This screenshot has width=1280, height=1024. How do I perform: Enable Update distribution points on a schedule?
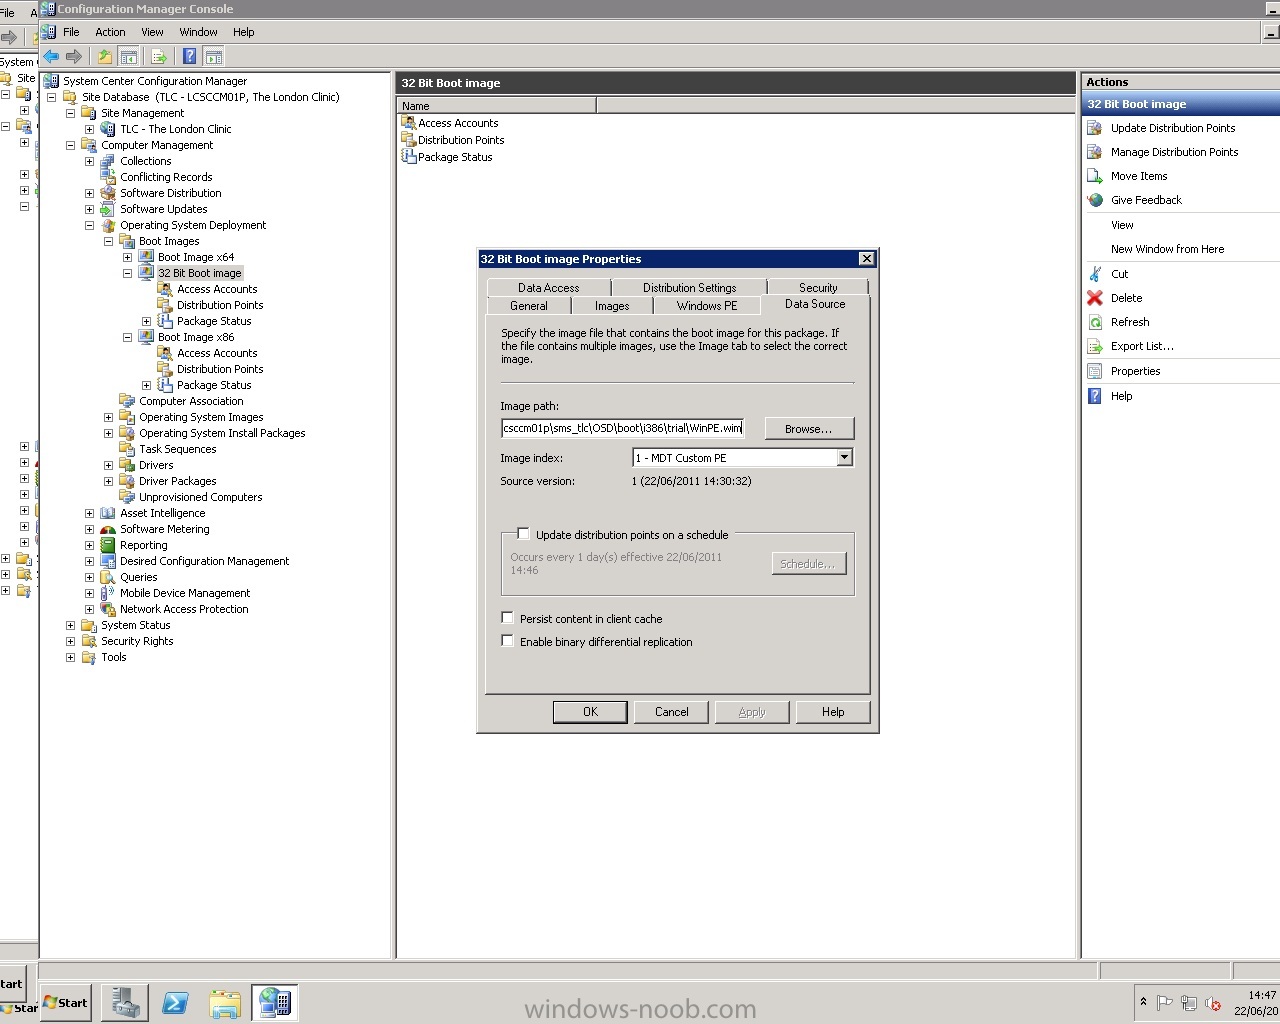(x=523, y=534)
